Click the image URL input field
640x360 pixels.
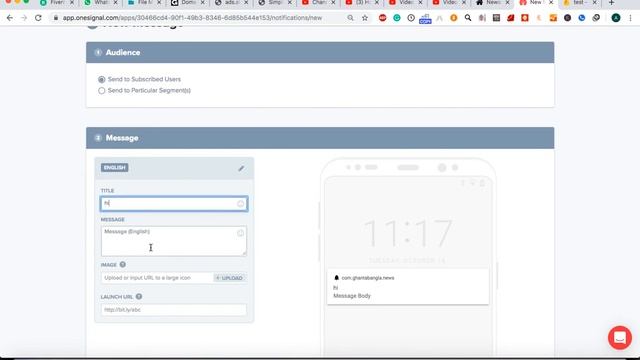(x=157, y=278)
